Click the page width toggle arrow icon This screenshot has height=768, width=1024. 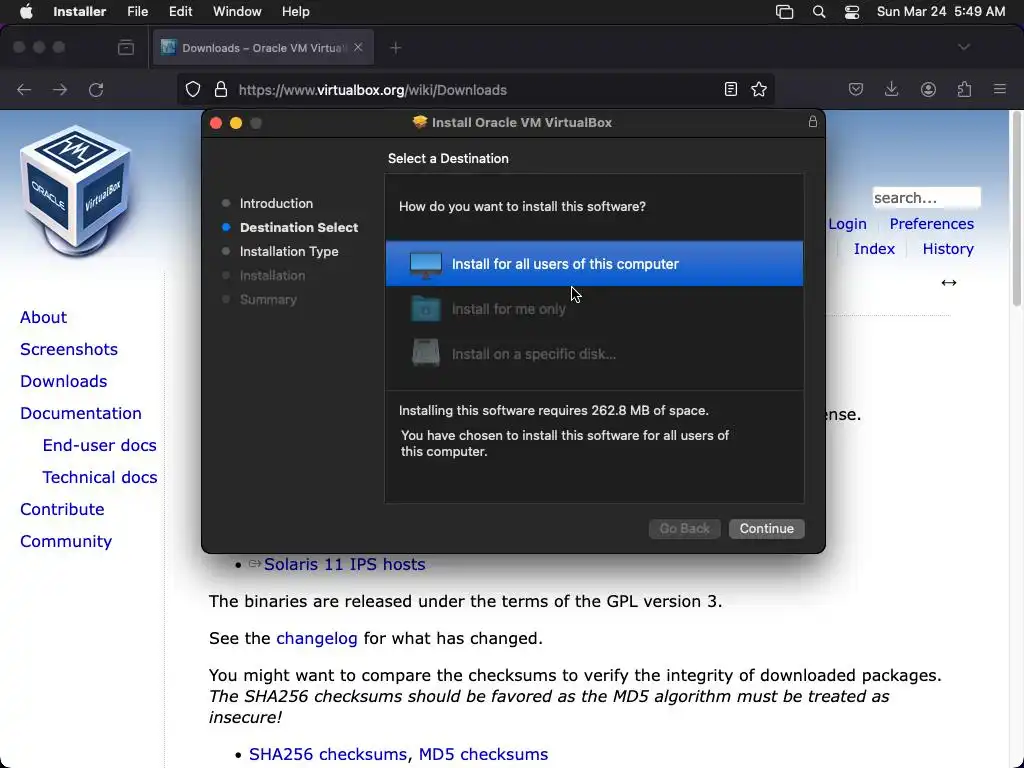click(x=949, y=283)
